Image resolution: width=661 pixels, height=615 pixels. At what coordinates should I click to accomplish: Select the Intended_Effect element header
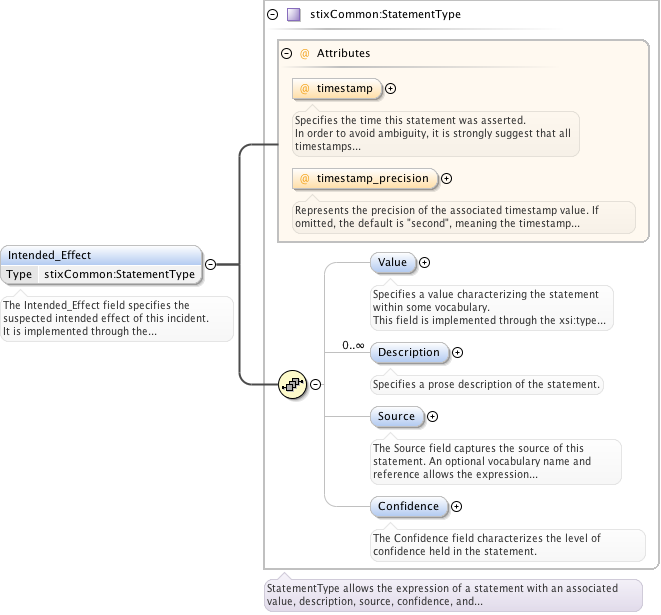click(x=100, y=255)
